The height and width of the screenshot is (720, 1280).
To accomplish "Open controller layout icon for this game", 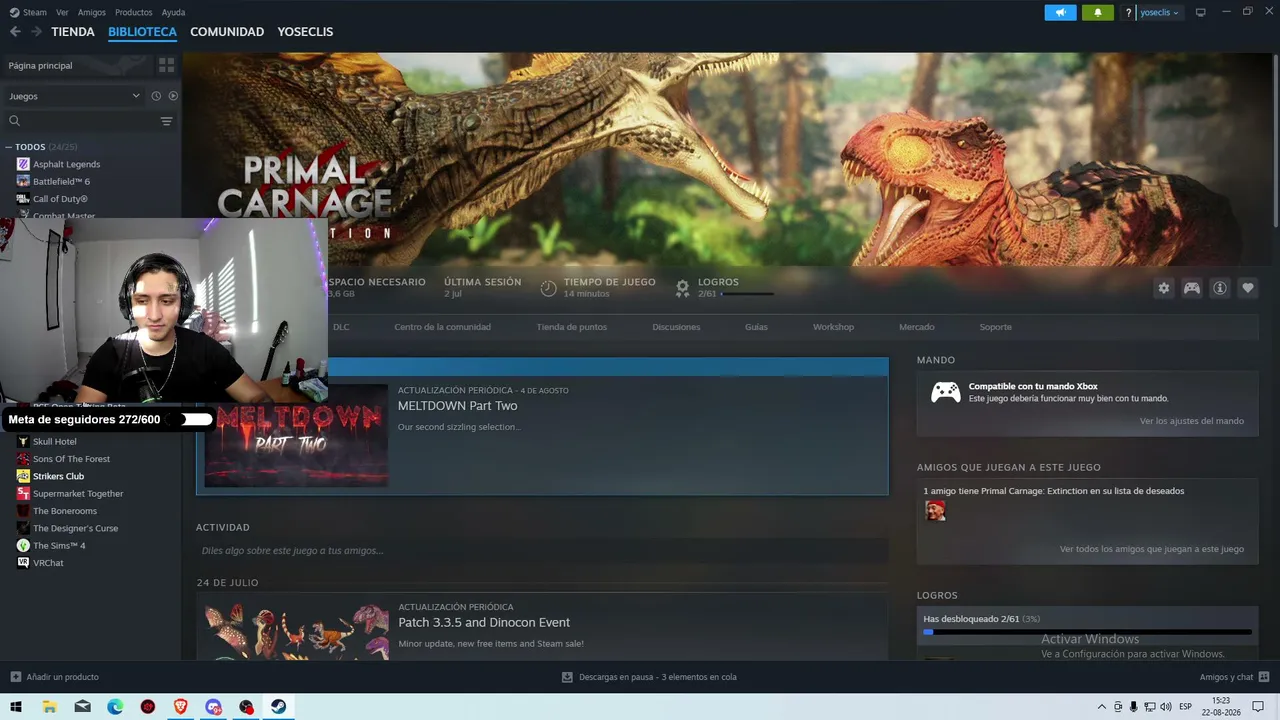I will (1191, 288).
